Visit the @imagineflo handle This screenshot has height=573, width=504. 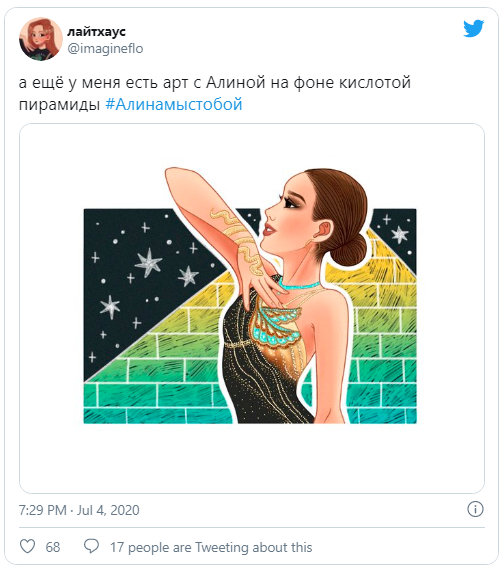pyautogui.click(x=105, y=48)
